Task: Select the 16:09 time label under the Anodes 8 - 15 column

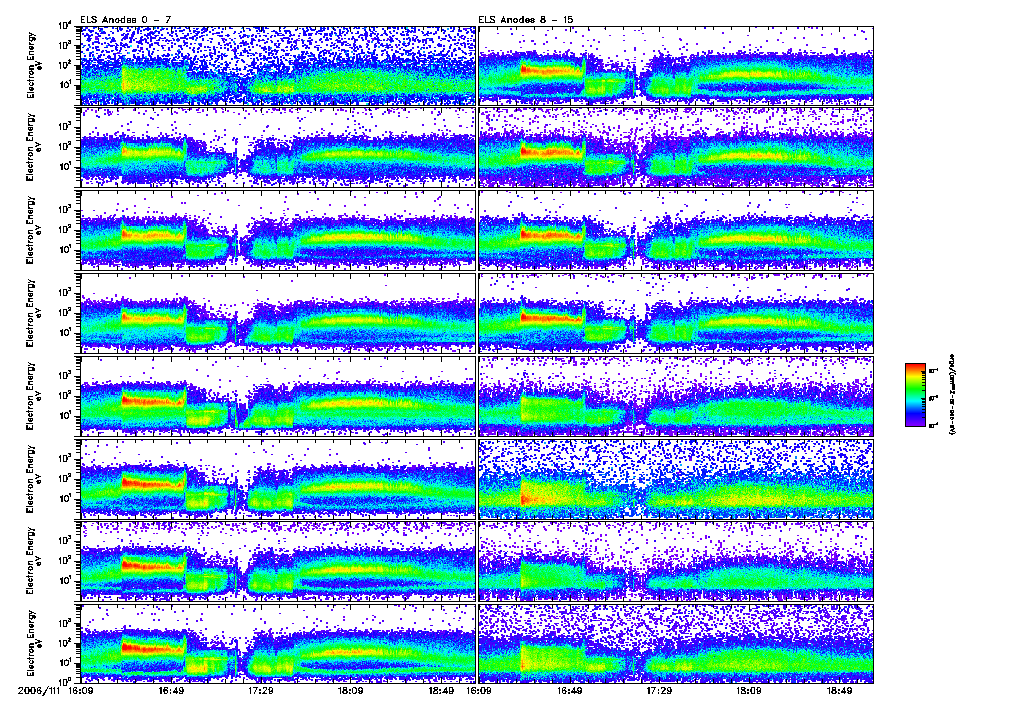Action: (x=479, y=691)
